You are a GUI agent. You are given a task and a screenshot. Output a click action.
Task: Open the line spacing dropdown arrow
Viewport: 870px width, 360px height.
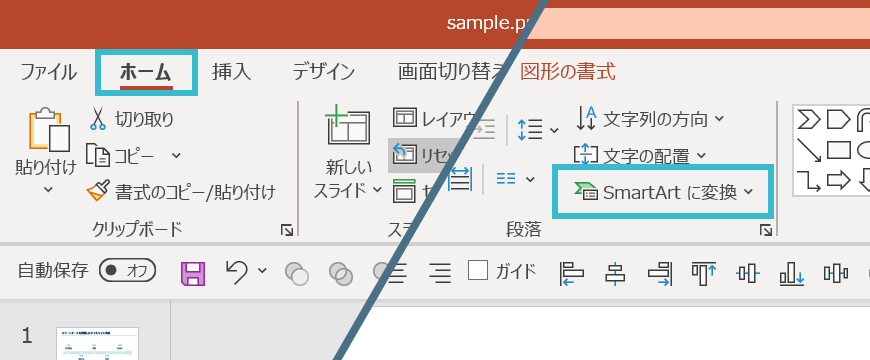pyautogui.click(x=554, y=131)
